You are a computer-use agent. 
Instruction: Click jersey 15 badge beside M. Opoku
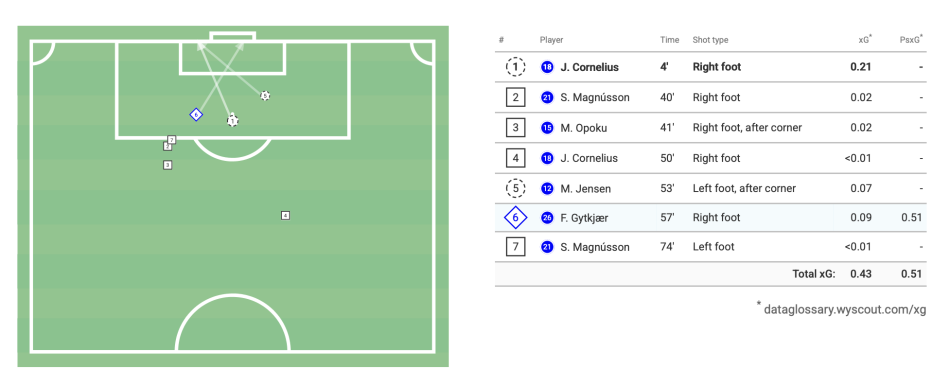click(546, 128)
